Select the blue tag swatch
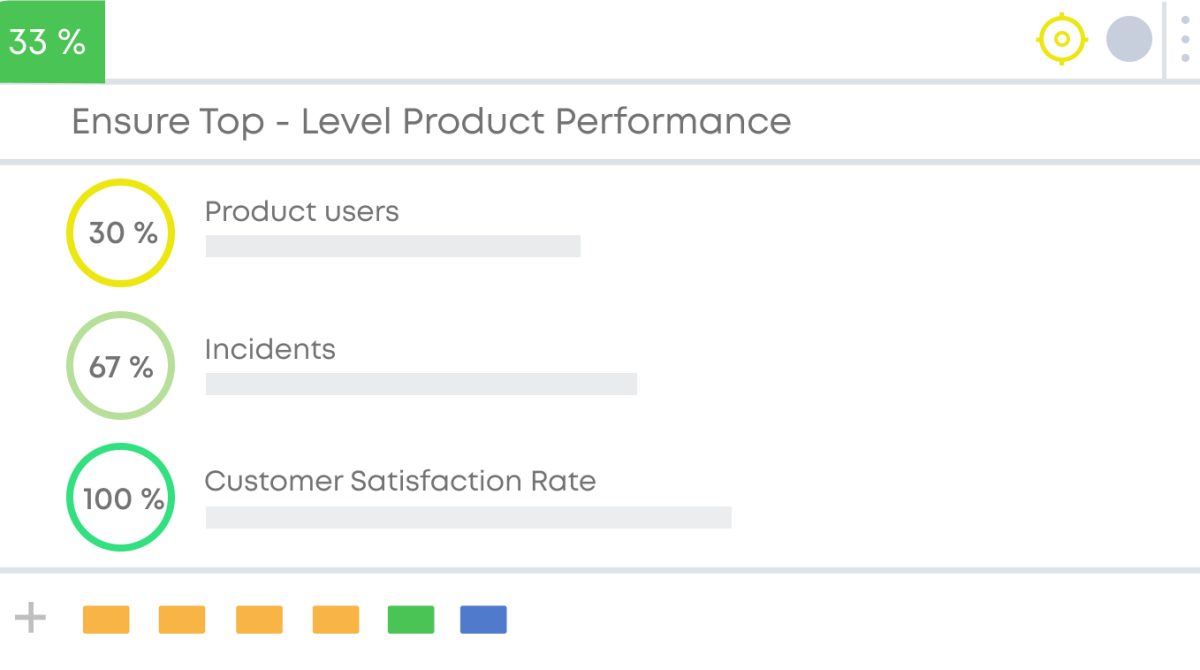 [x=483, y=620]
